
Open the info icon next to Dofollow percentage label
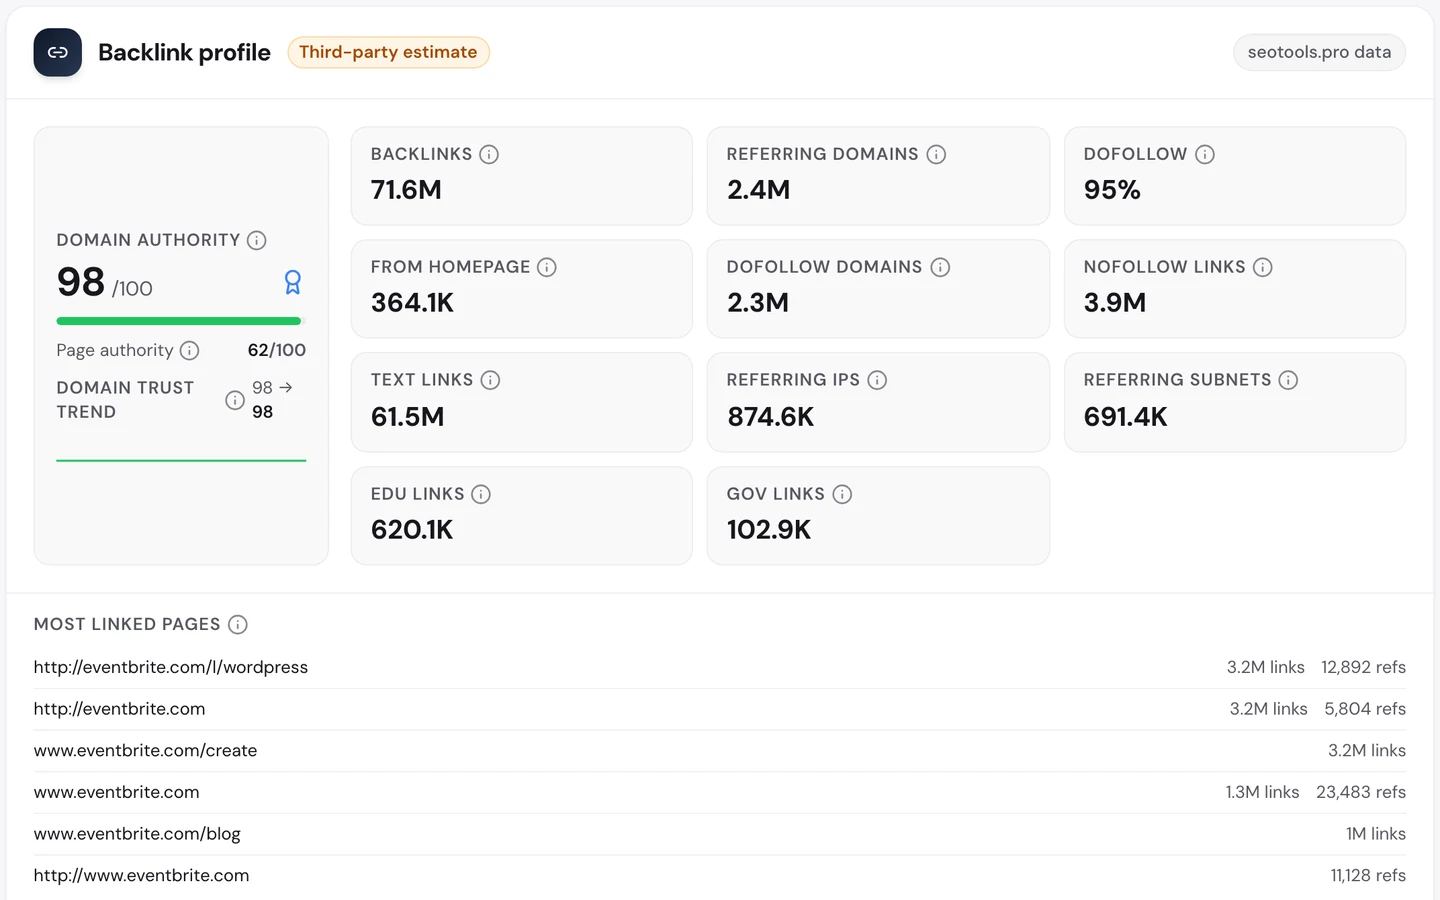[x=1205, y=154]
